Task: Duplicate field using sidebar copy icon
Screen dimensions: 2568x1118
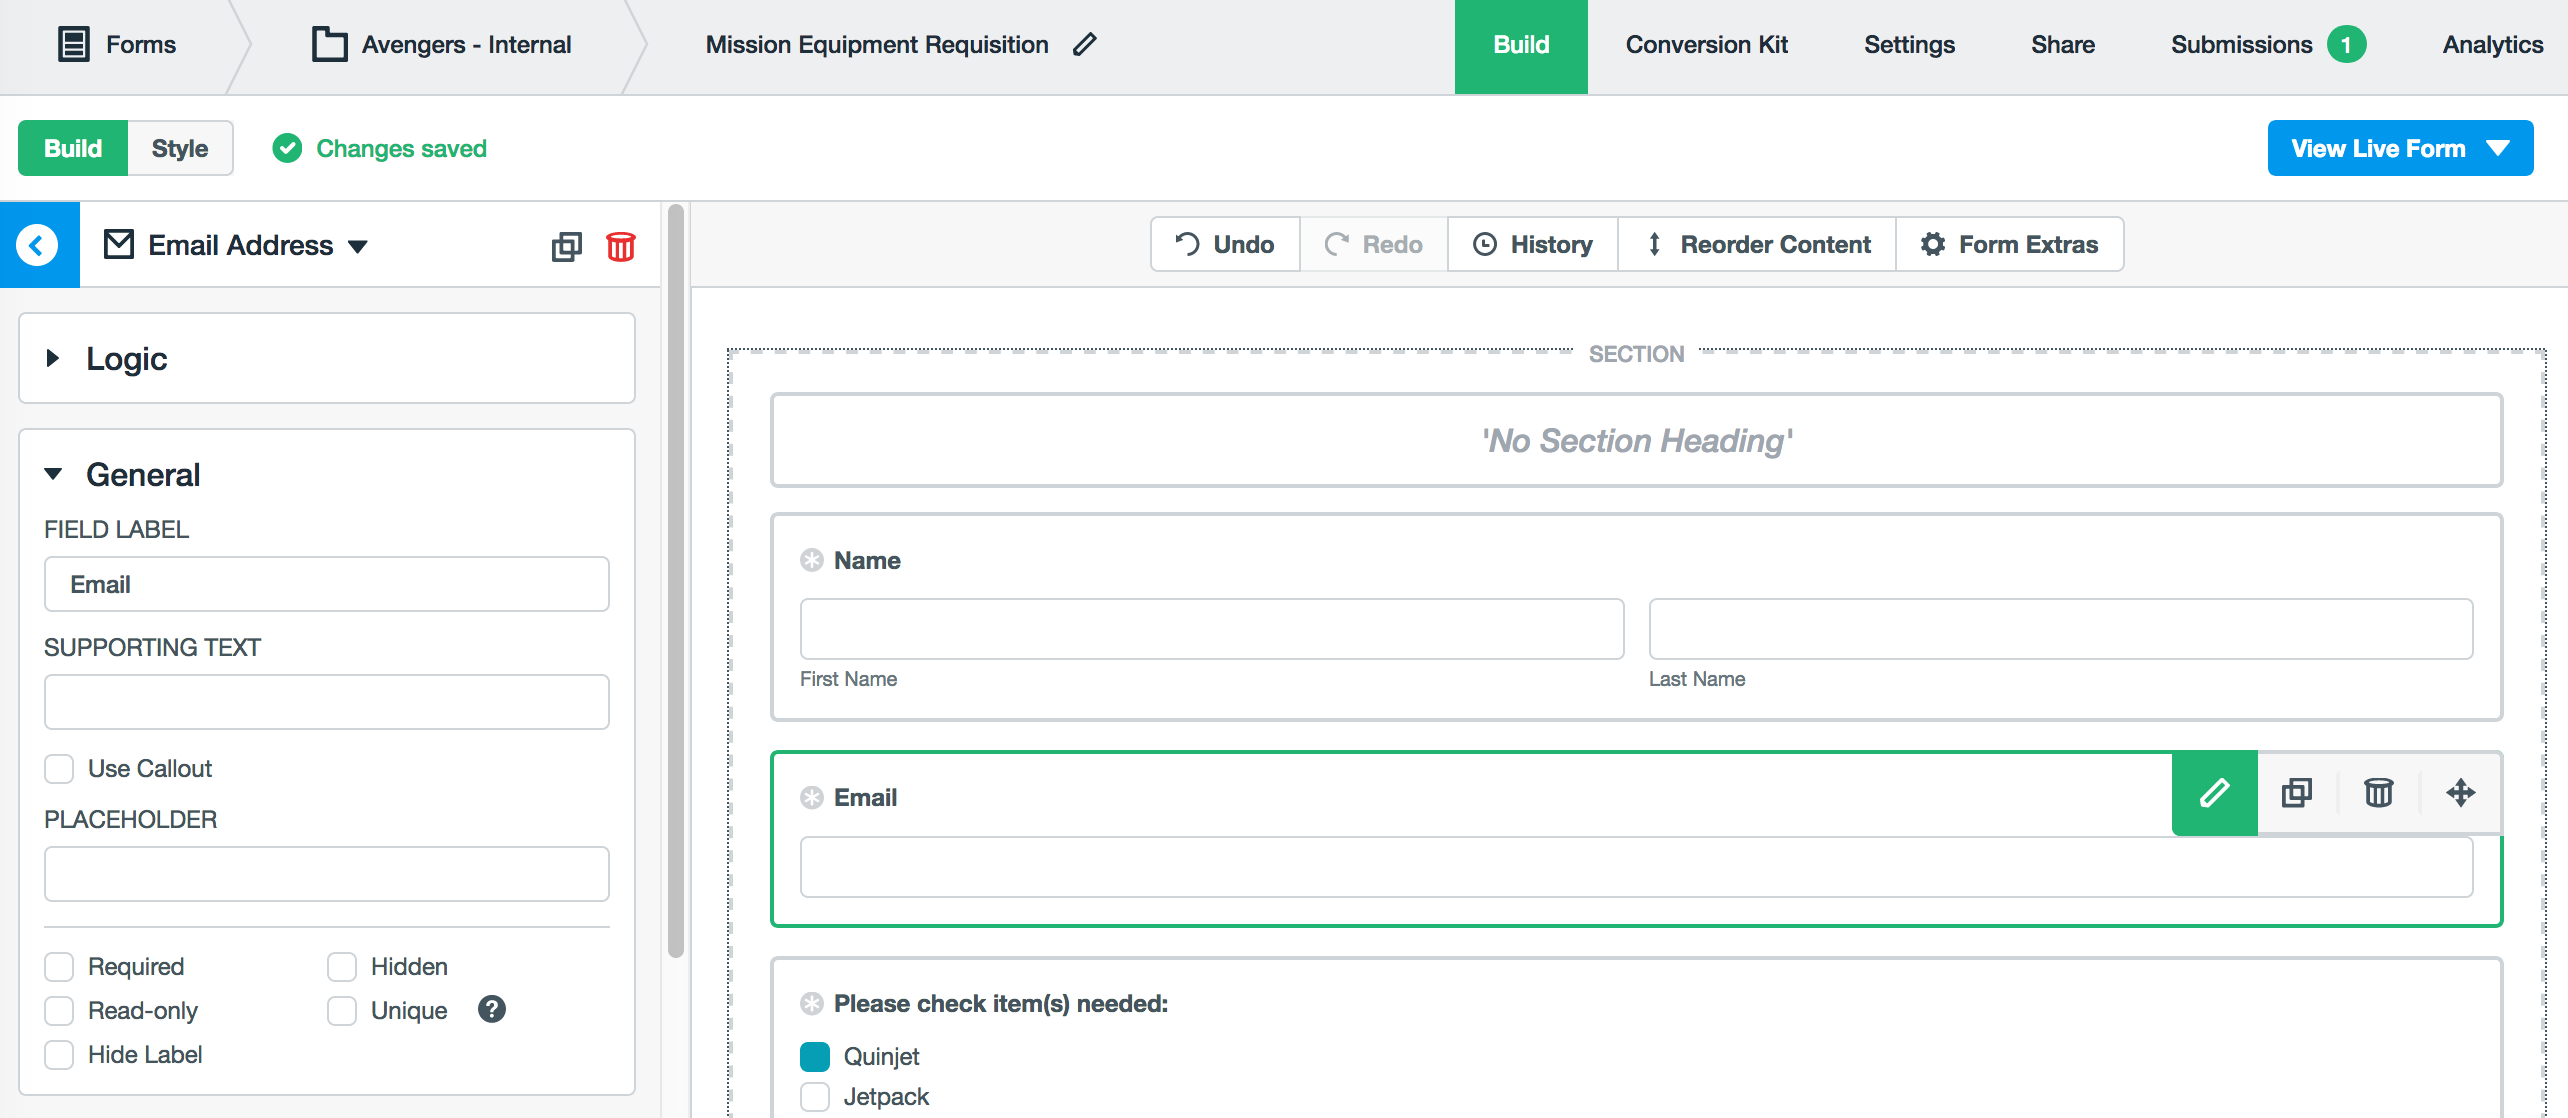Action: (566, 246)
